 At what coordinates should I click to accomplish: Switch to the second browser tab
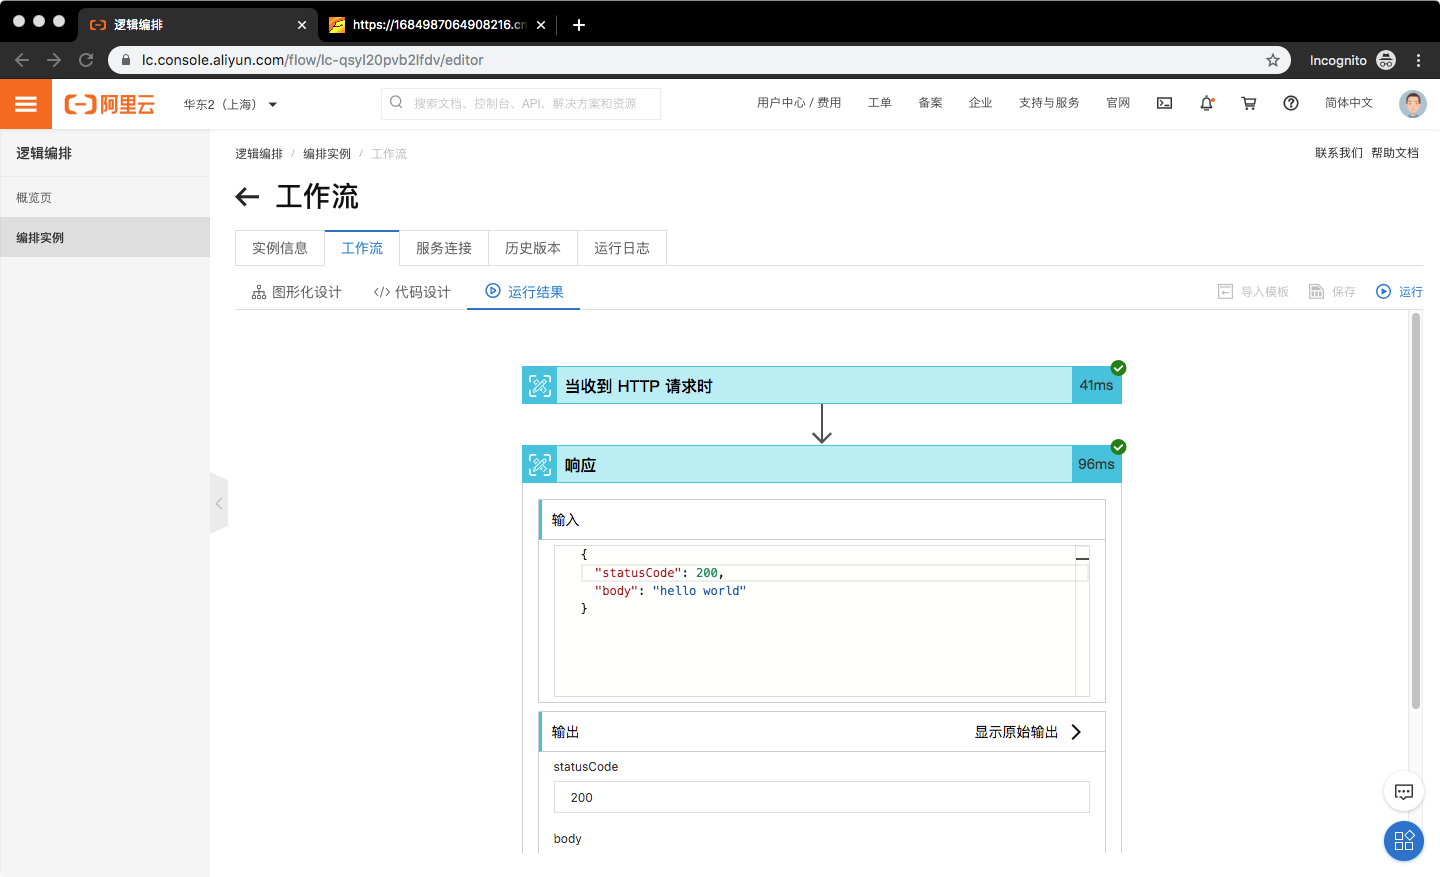(437, 25)
